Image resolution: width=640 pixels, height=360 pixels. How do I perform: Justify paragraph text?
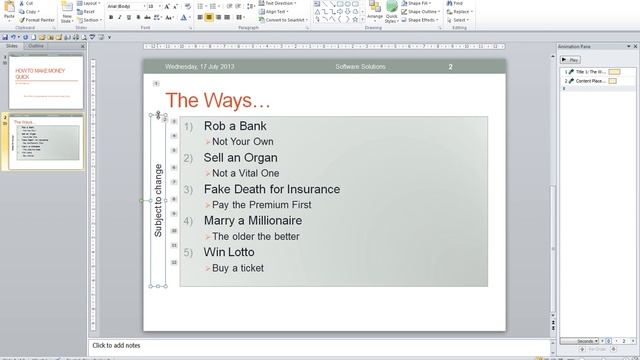coord(227,17)
